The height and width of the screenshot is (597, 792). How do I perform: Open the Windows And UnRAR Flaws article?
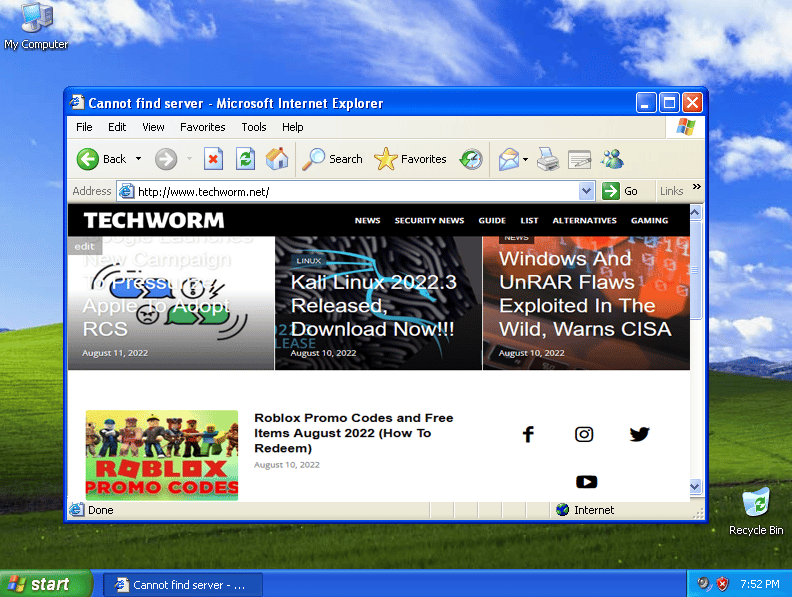[585, 293]
